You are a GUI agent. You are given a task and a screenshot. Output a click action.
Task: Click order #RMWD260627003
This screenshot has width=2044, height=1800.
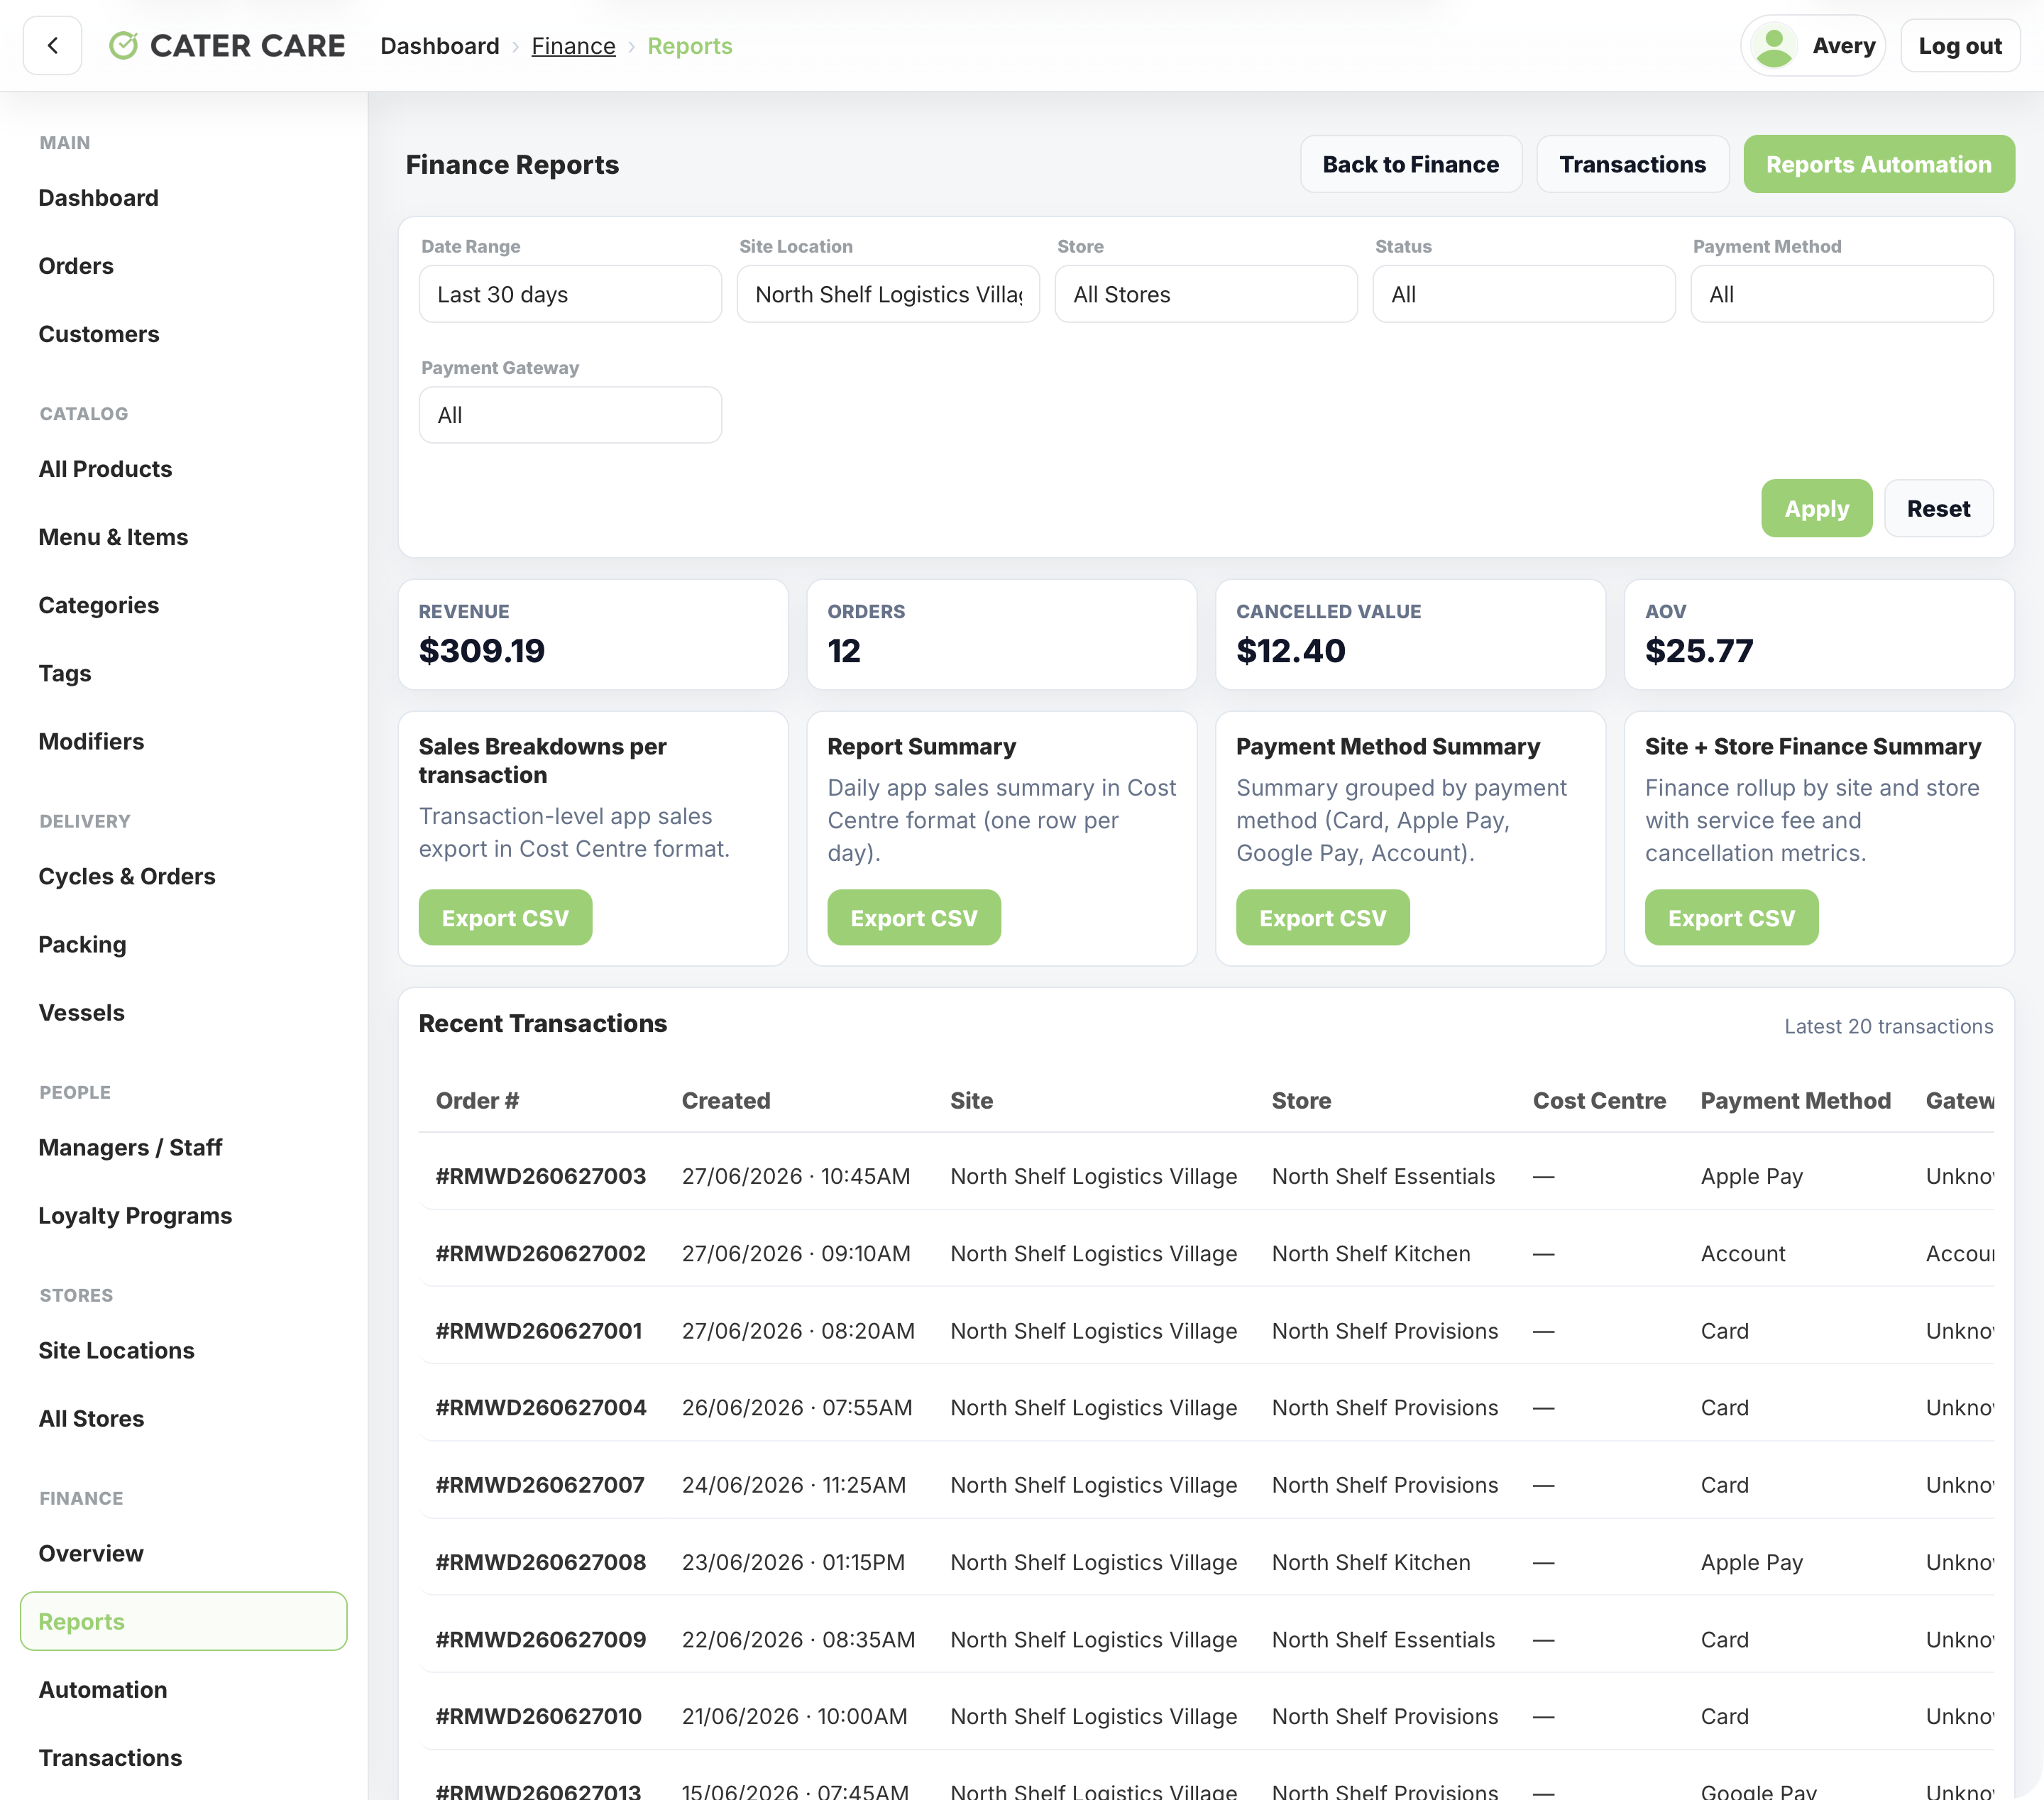(x=541, y=1176)
